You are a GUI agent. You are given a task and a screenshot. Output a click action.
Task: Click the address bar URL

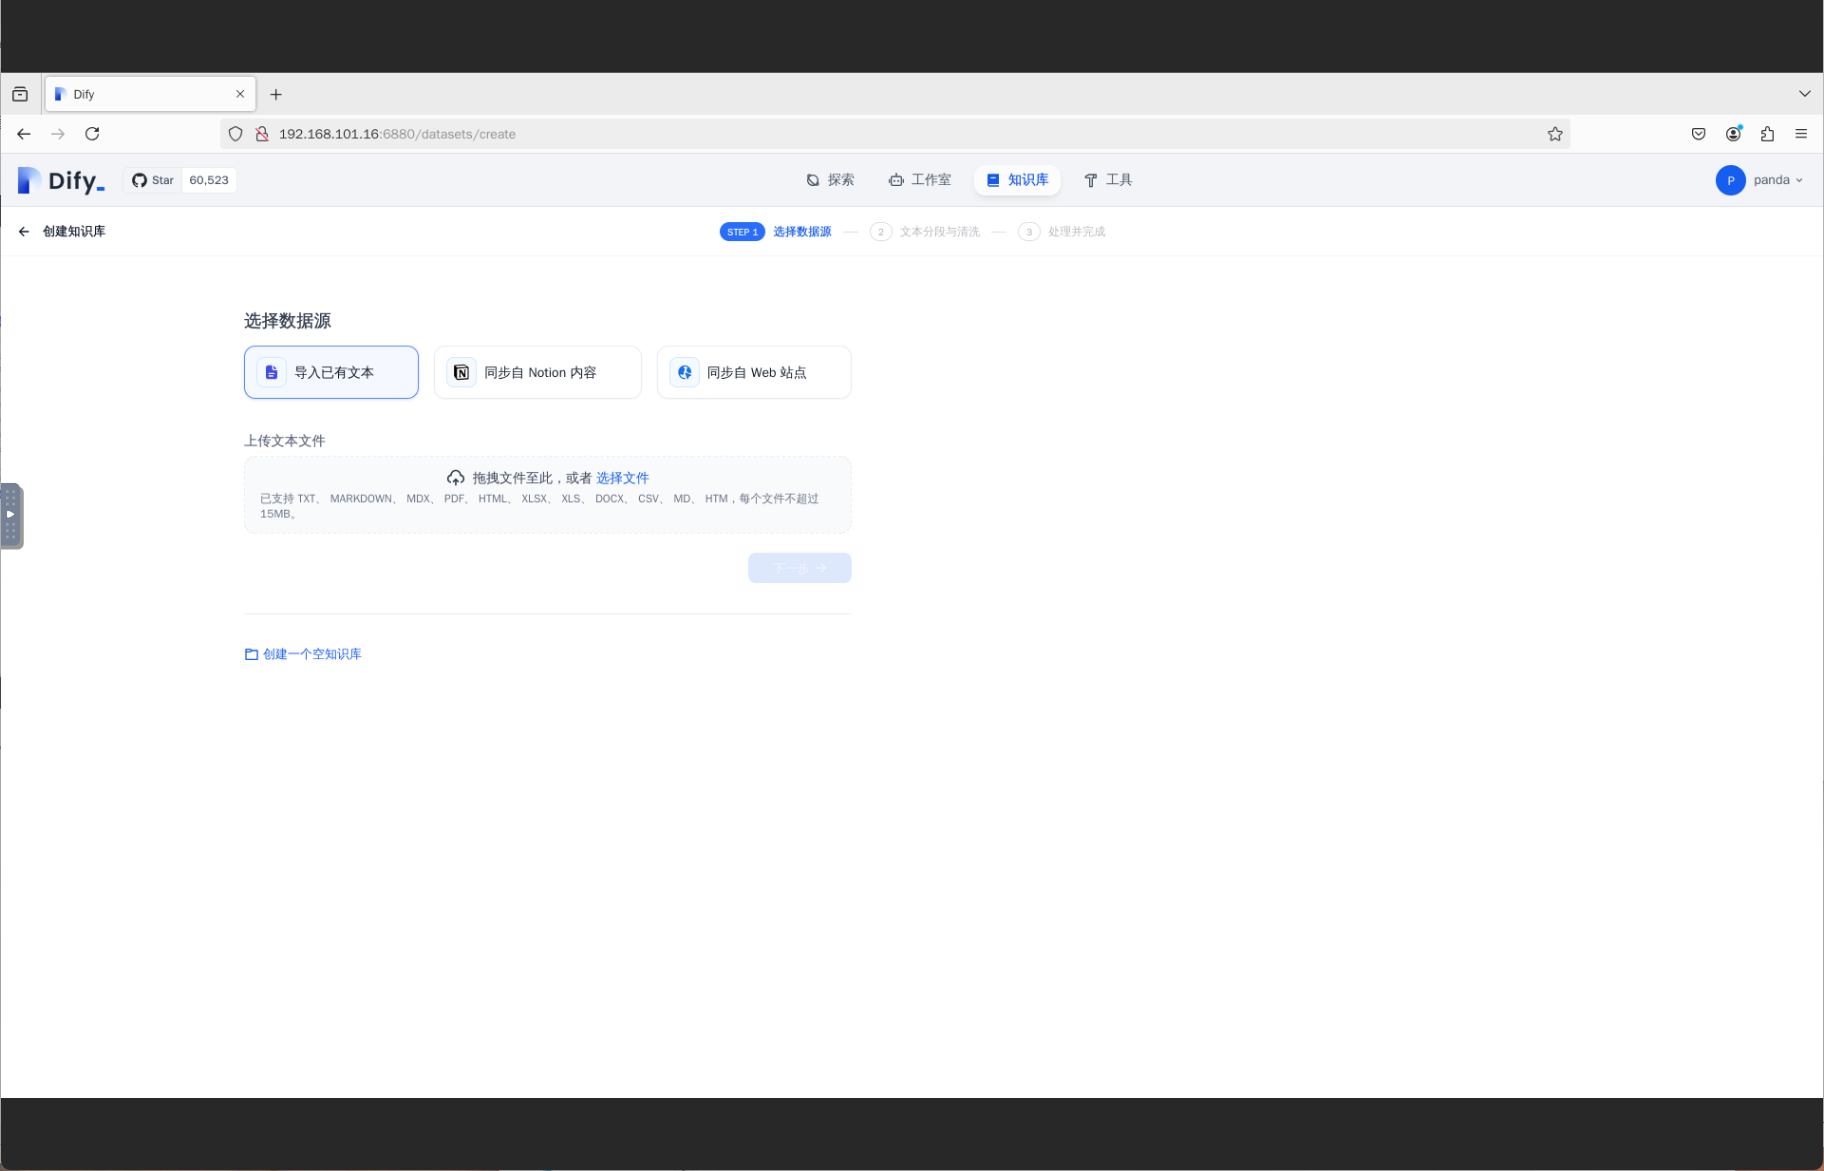tap(397, 134)
